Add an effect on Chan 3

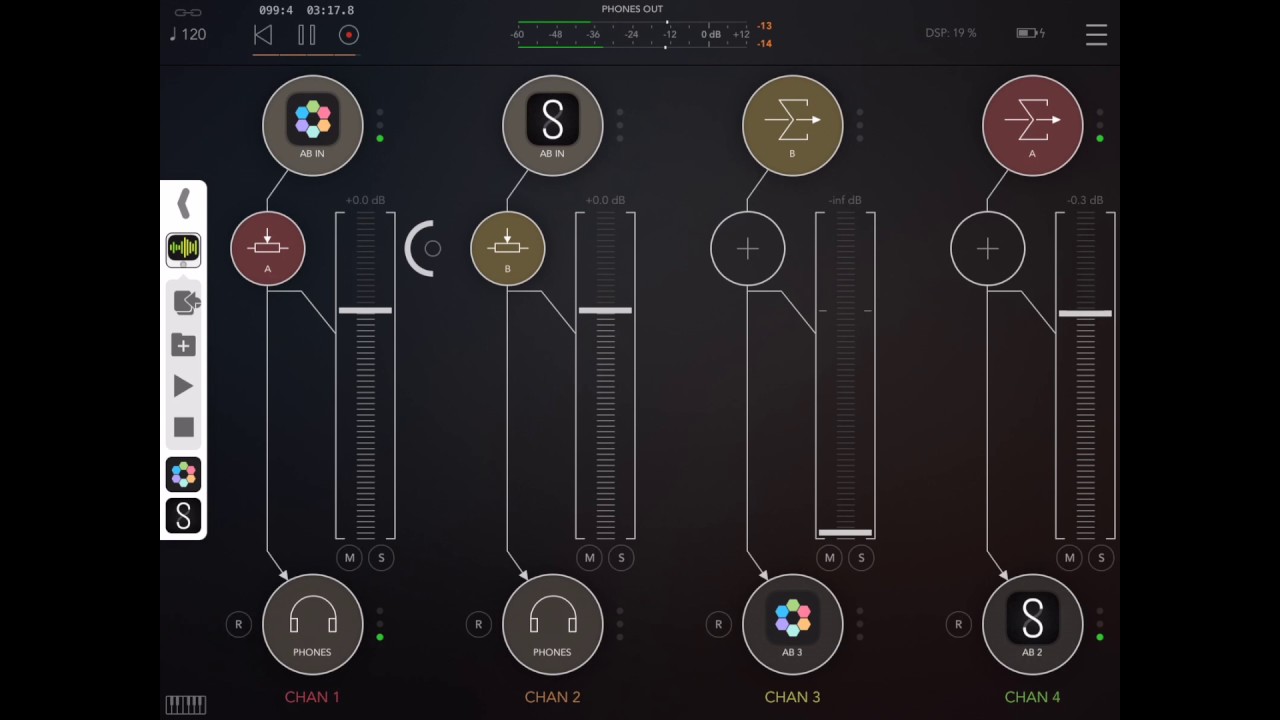[747, 248]
